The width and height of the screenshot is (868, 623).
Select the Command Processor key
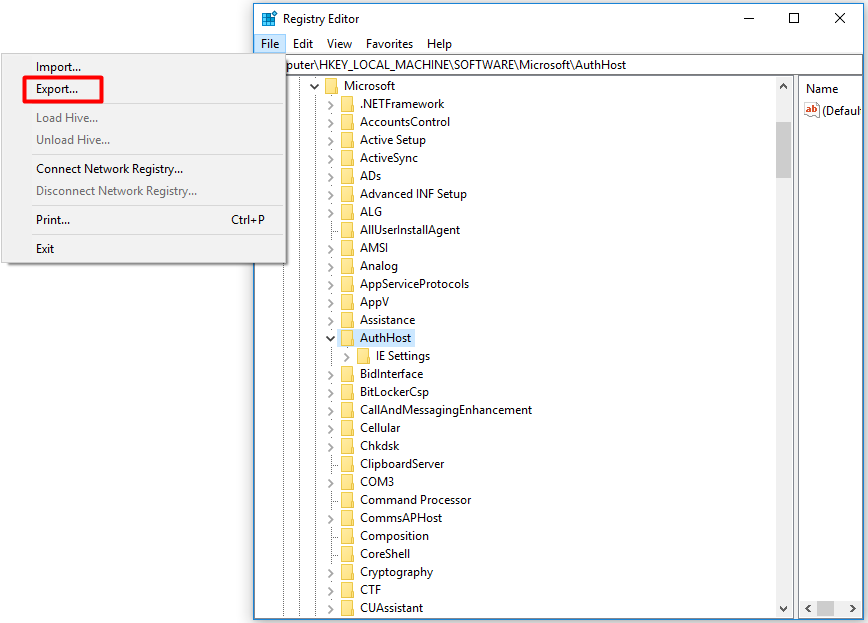pyautogui.click(x=415, y=500)
